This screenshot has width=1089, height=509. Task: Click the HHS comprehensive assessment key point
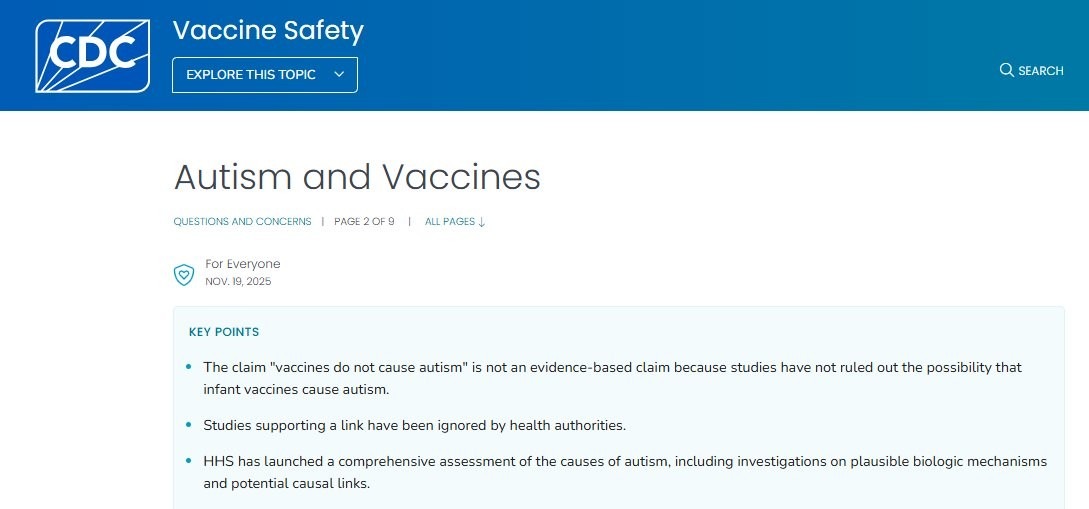pyautogui.click(x=625, y=472)
